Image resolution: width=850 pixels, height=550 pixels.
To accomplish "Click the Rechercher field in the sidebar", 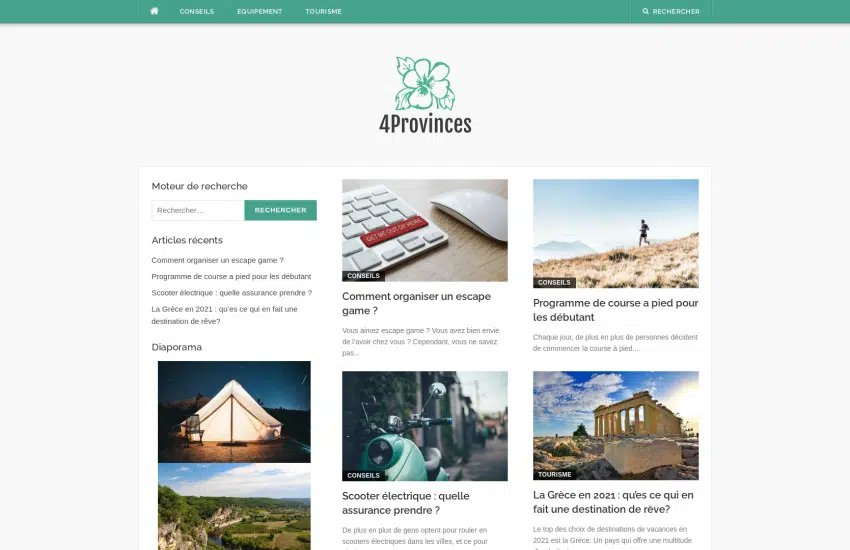I will (x=198, y=210).
